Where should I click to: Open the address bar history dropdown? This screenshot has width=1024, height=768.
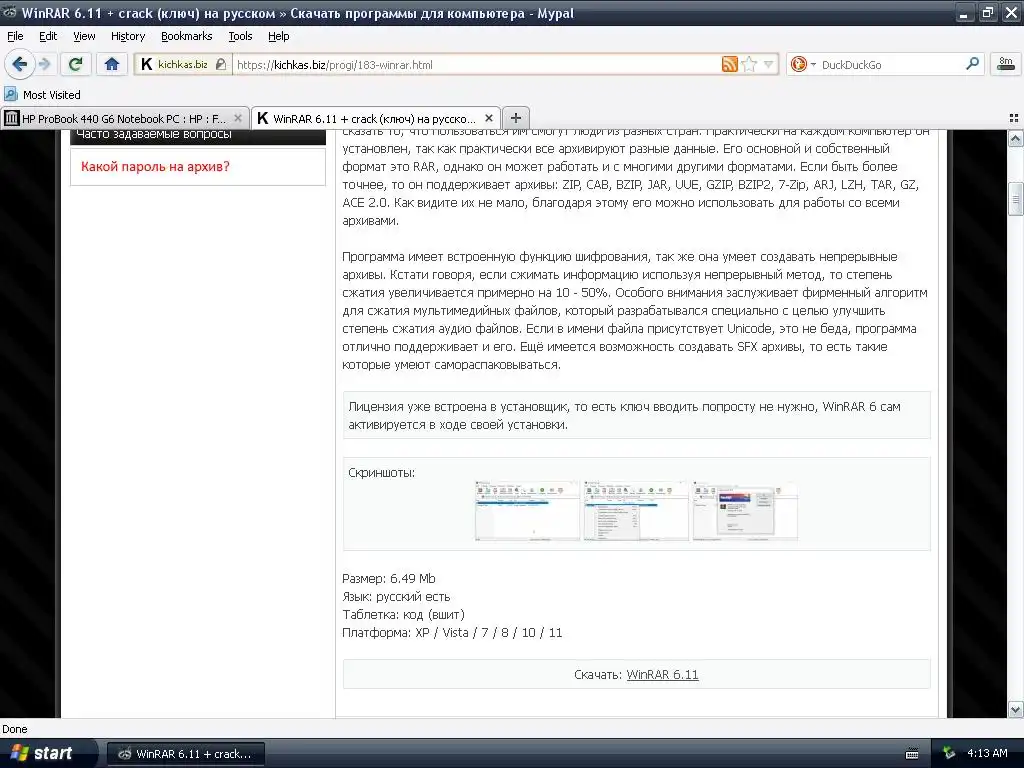click(769, 64)
